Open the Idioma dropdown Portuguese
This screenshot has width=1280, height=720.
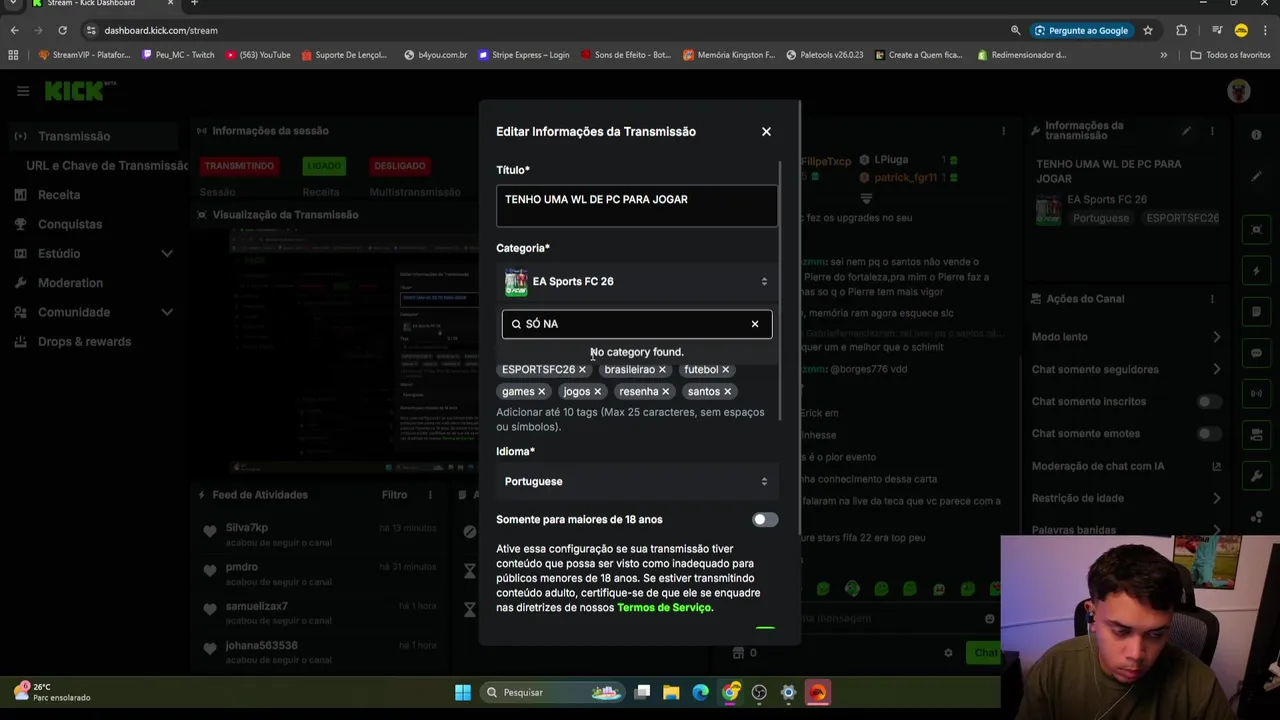(637, 482)
